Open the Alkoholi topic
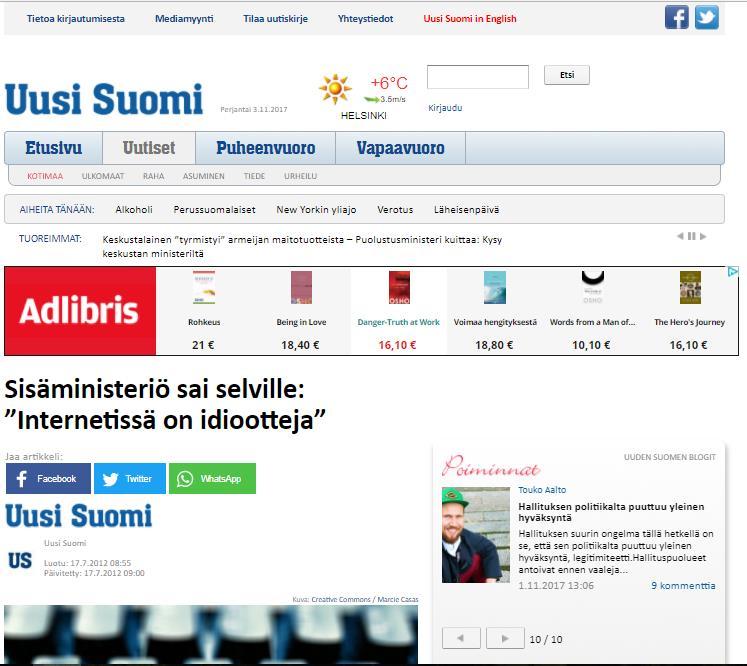747x666 pixels. (x=134, y=210)
